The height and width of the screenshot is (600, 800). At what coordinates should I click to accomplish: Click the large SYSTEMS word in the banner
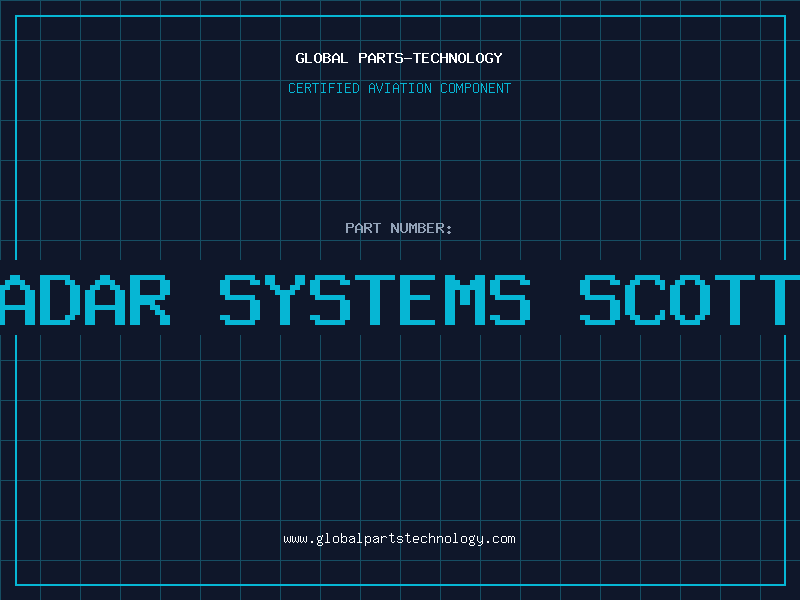point(376,300)
